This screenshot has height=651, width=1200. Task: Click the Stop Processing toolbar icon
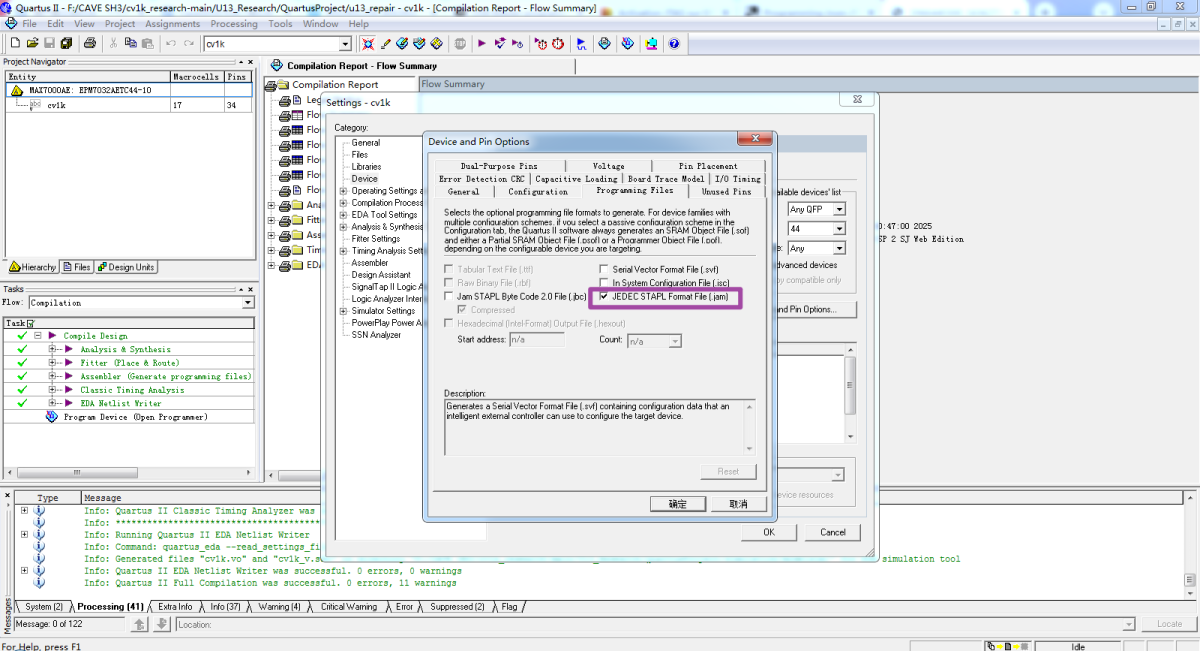460,44
